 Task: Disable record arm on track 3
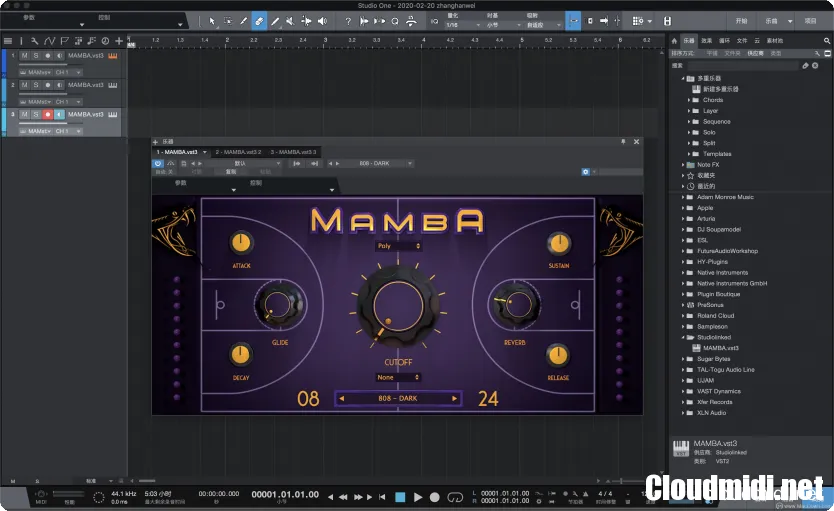[x=47, y=115]
